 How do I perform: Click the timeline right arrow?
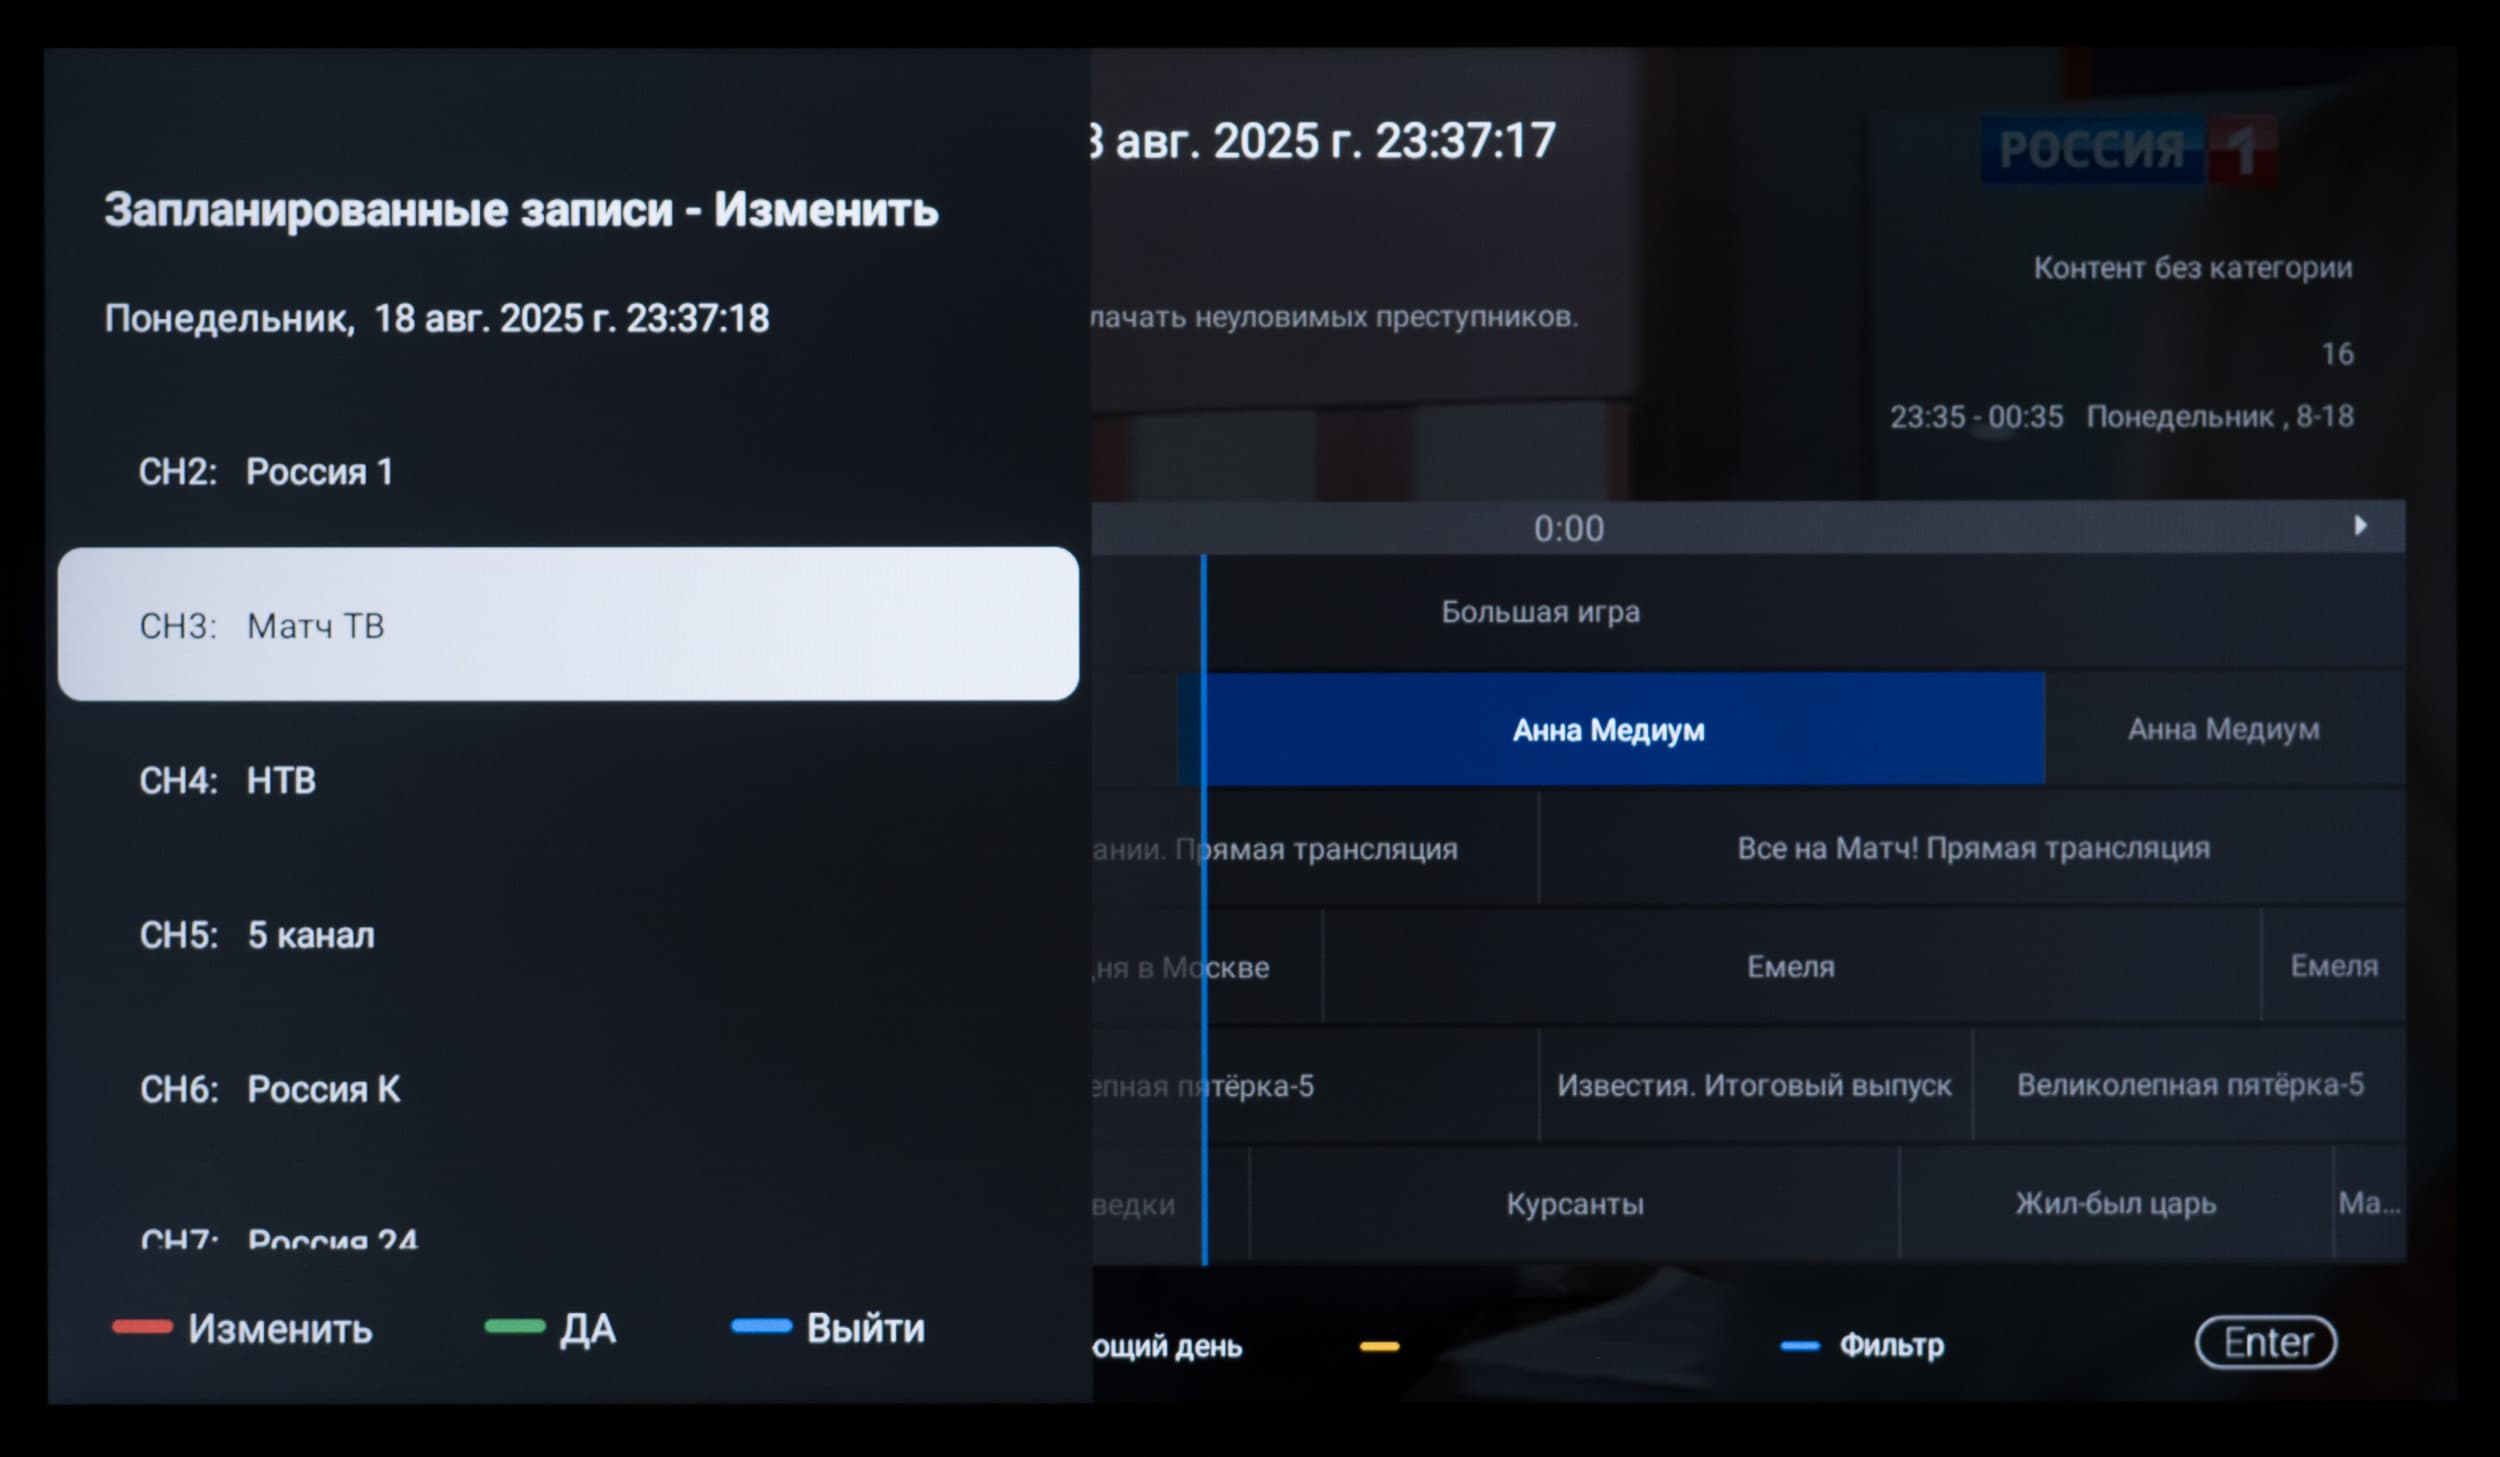[x=2361, y=525]
